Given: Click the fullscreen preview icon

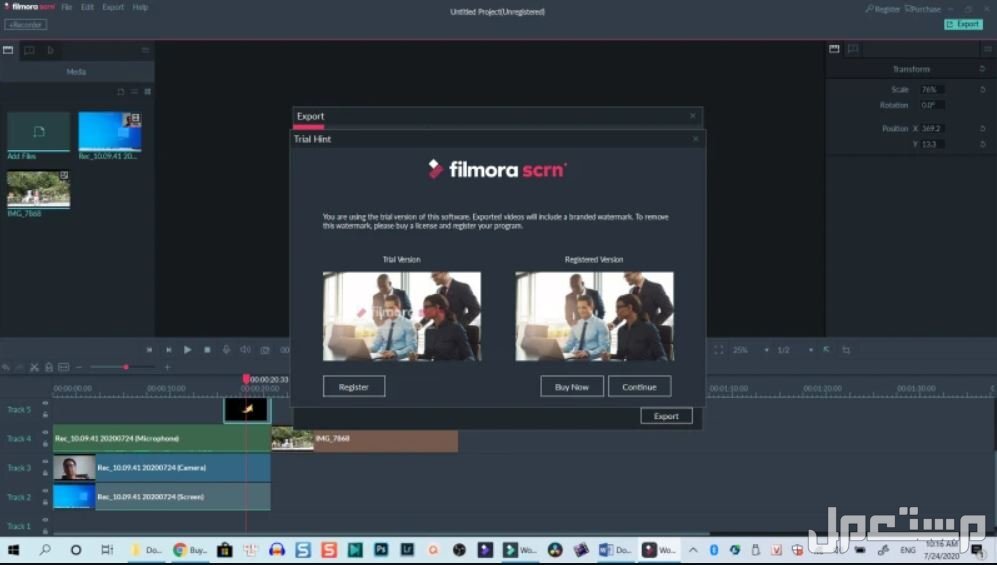Looking at the screenshot, I should click(x=719, y=350).
